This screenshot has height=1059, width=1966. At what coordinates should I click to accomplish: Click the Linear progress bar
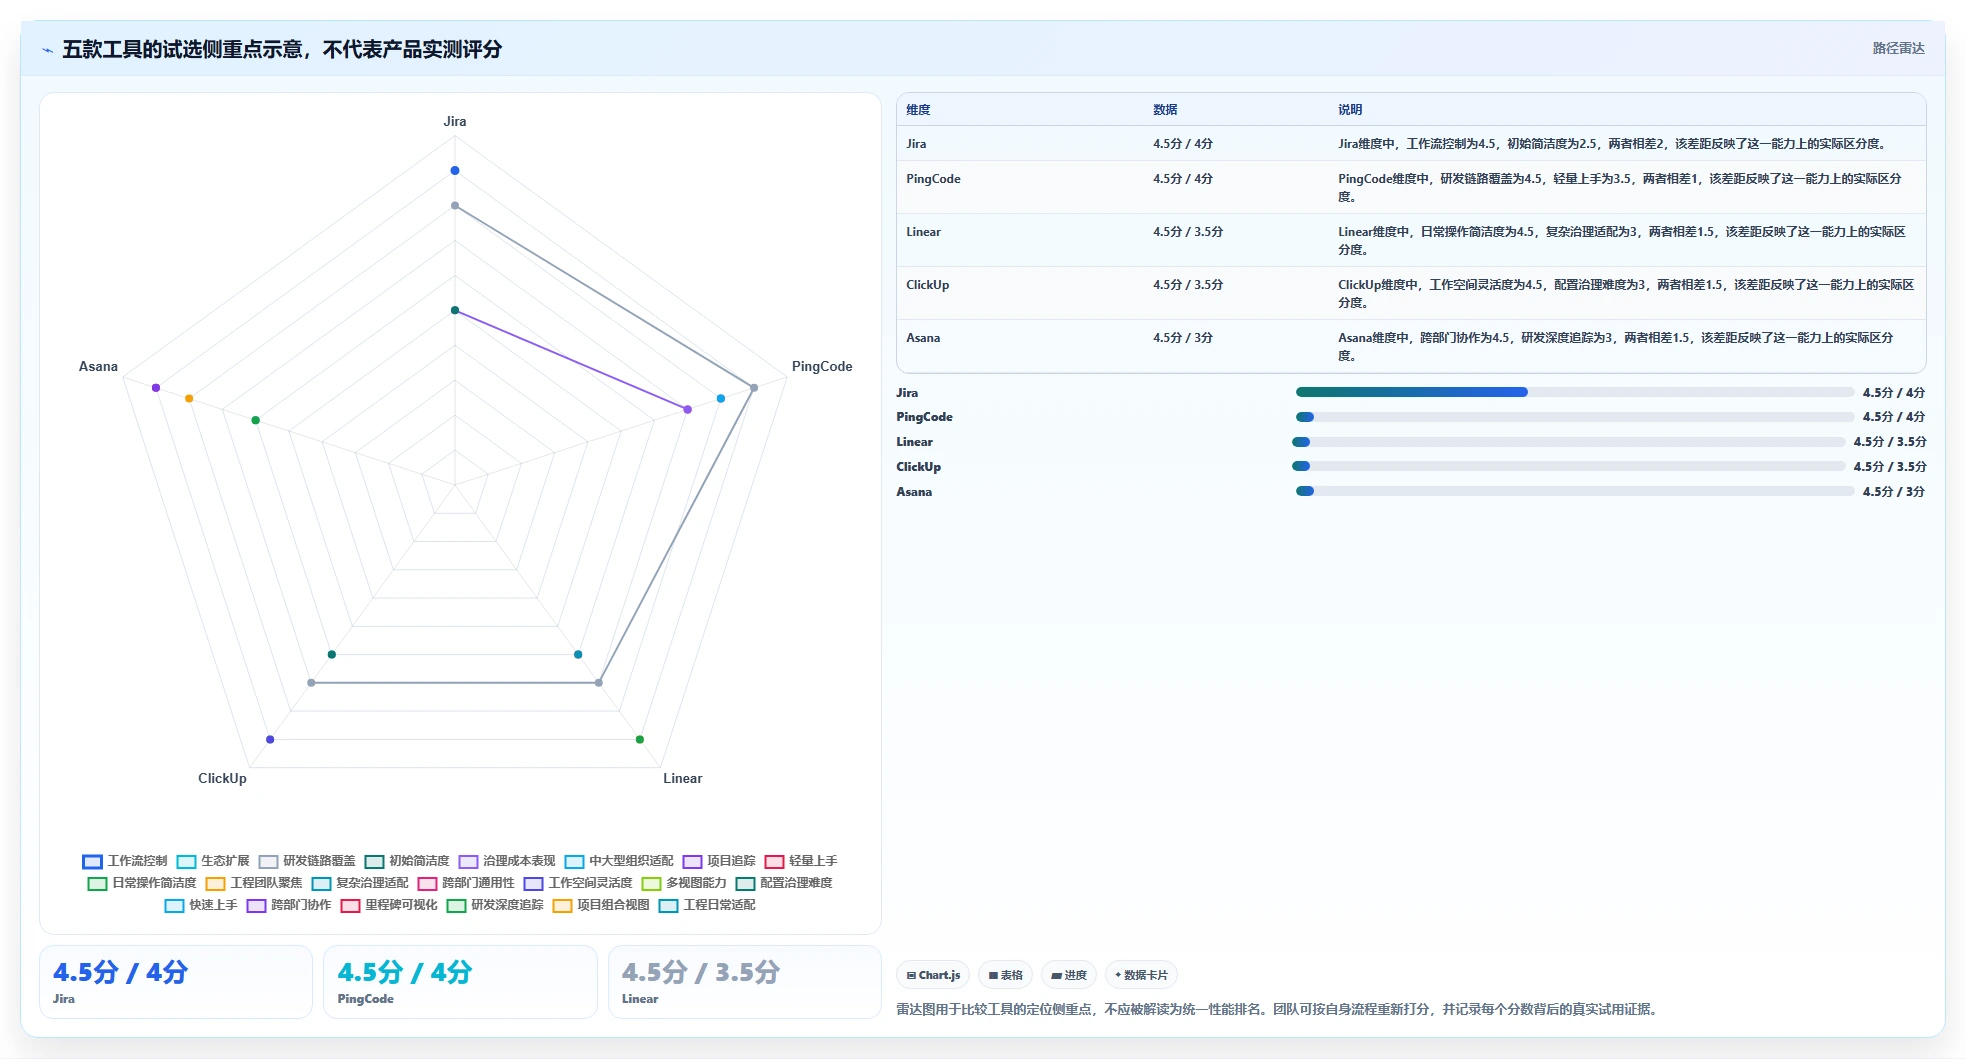coord(1569,441)
